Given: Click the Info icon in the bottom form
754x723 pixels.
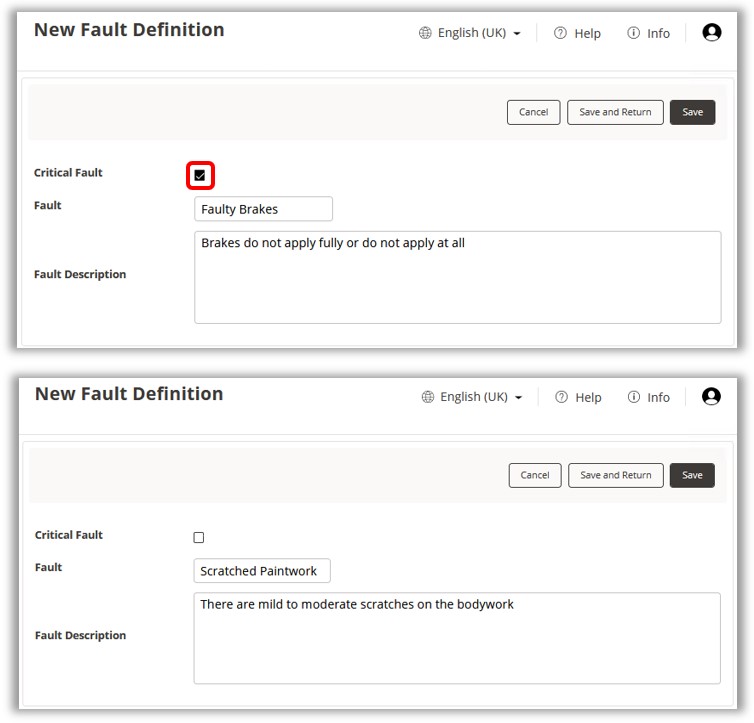Looking at the screenshot, I should 633,397.
